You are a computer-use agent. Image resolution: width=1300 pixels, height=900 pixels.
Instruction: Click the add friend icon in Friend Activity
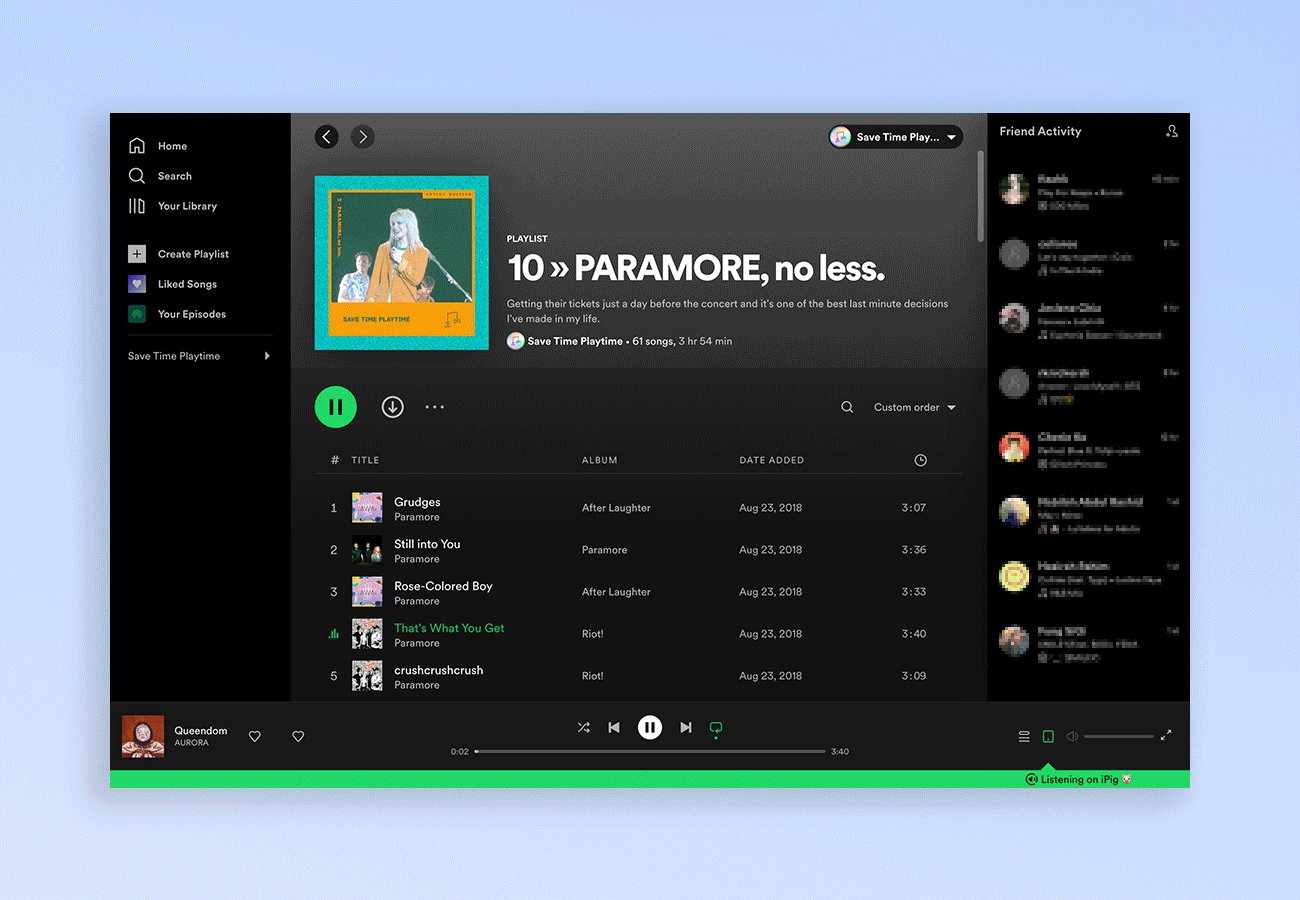pos(1172,131)
